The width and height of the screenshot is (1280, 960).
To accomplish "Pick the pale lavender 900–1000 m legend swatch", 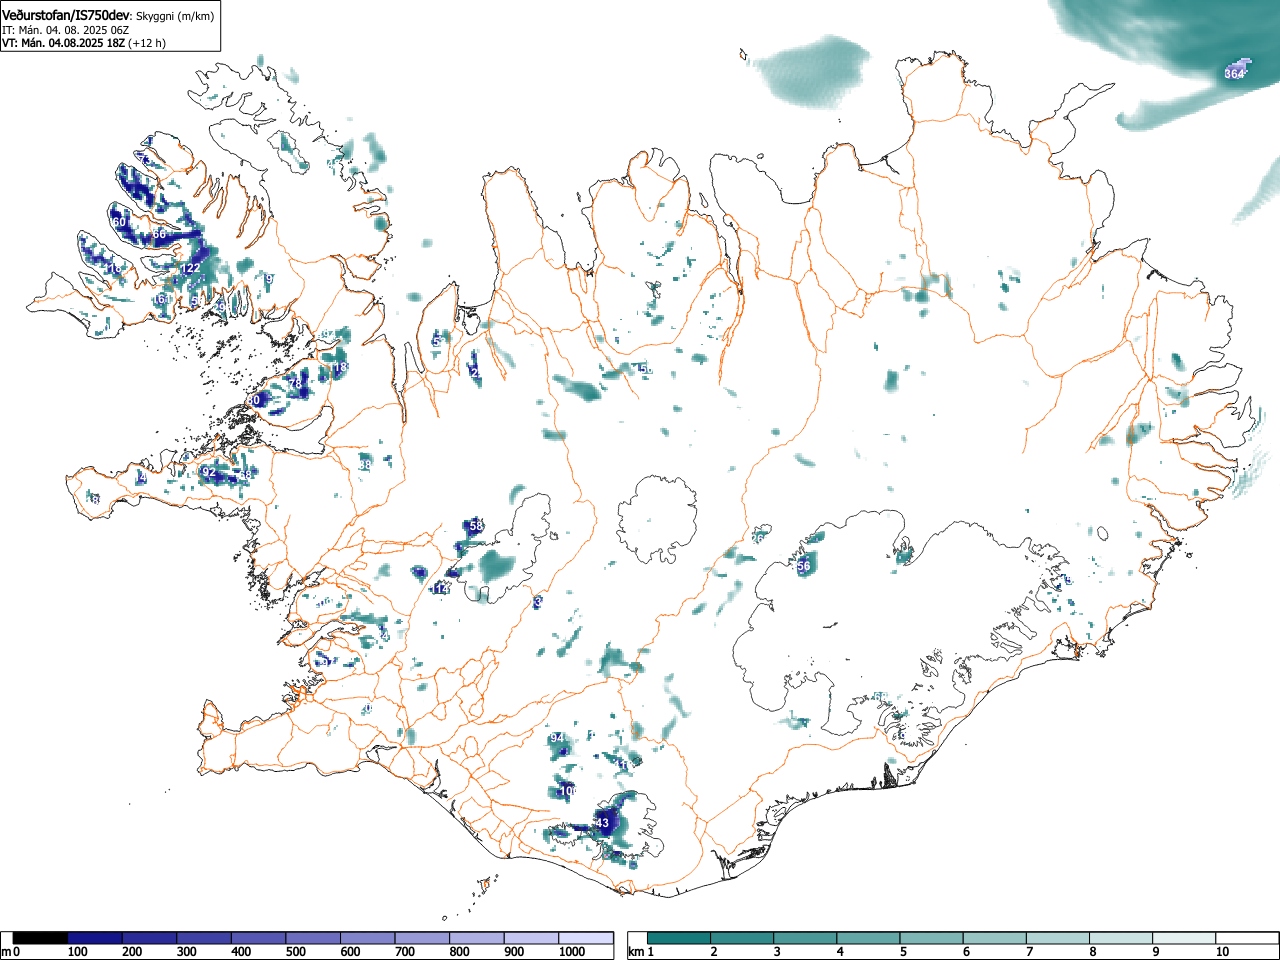I will 531,938.
